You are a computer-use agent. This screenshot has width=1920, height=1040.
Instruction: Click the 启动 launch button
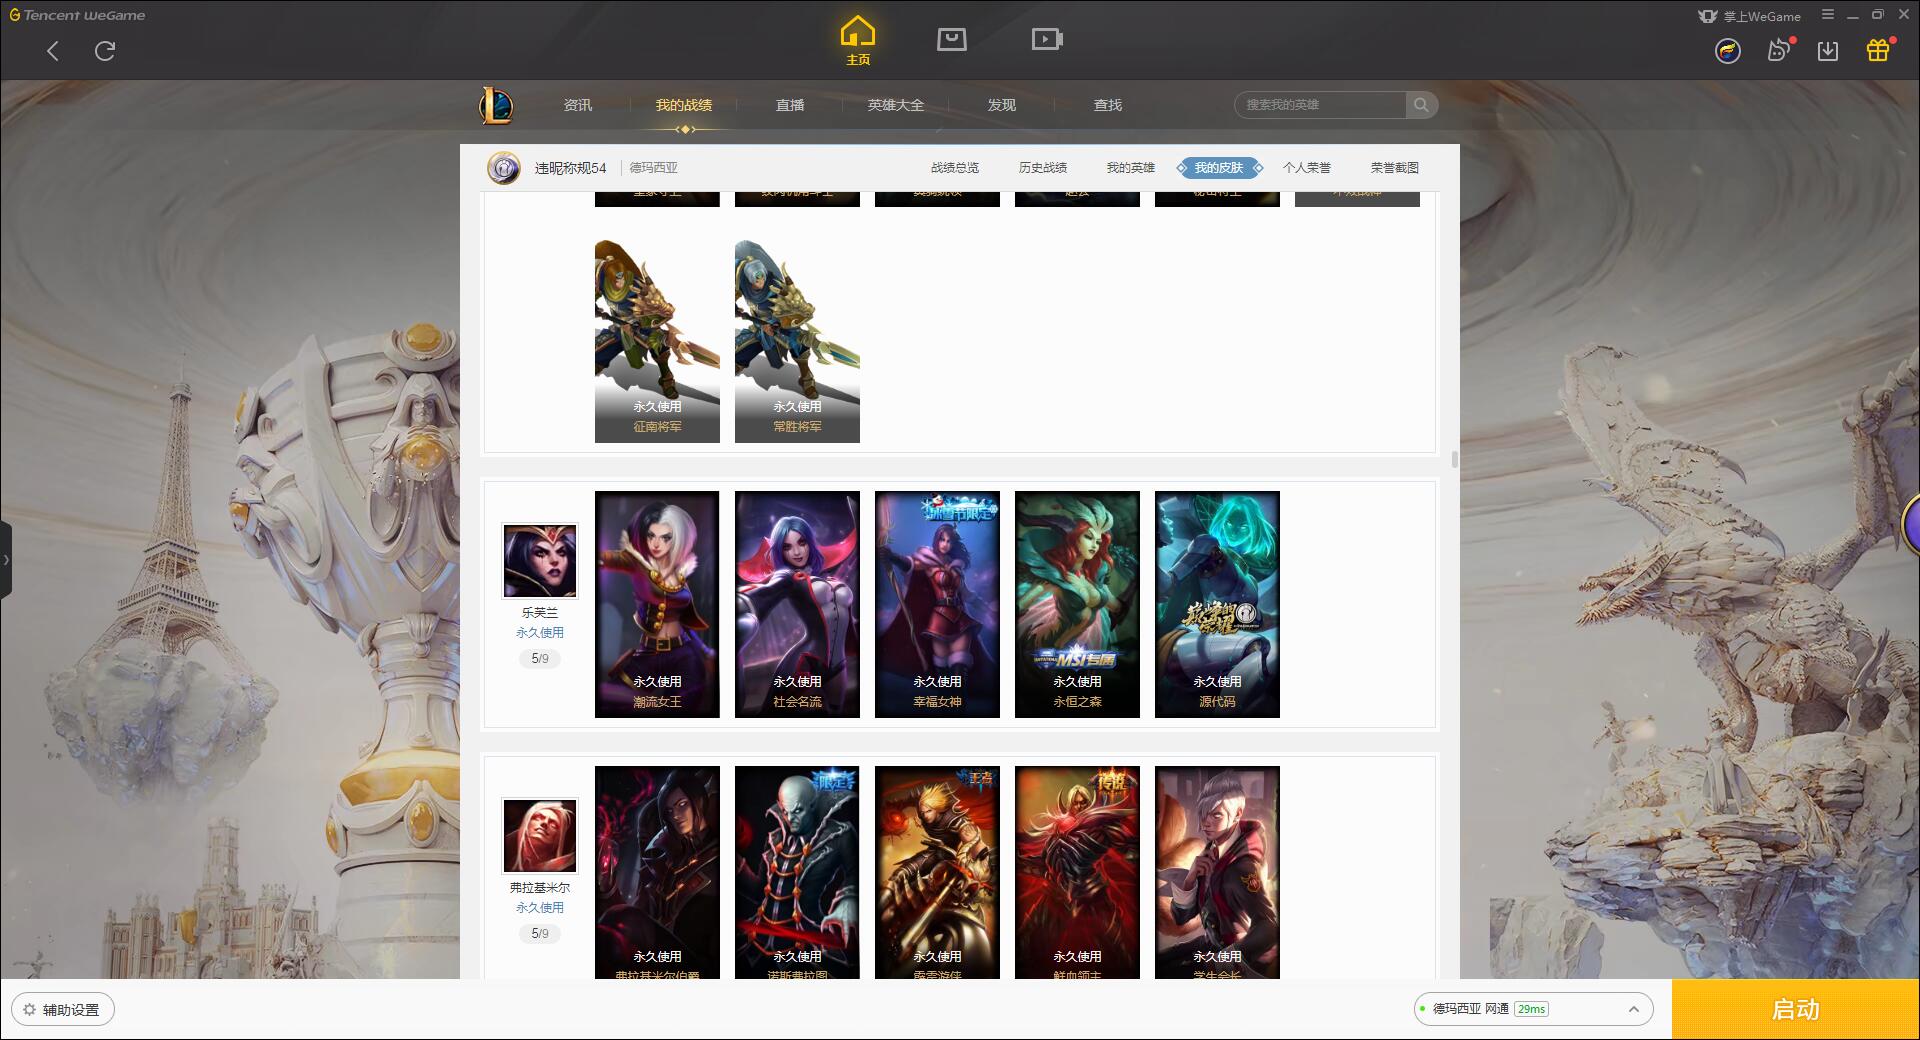click(x=1795, y=1009)
